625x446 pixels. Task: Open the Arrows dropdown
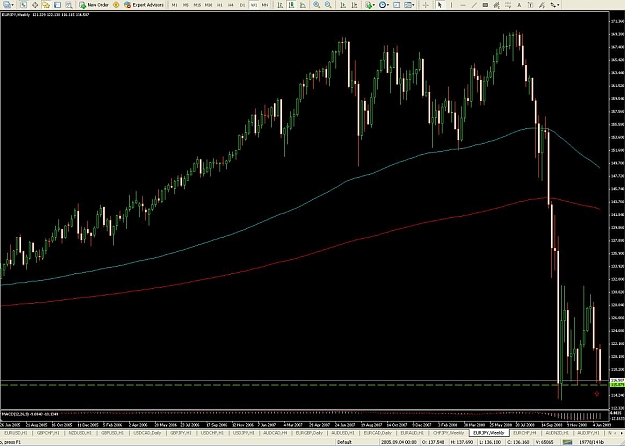(555, 5)
